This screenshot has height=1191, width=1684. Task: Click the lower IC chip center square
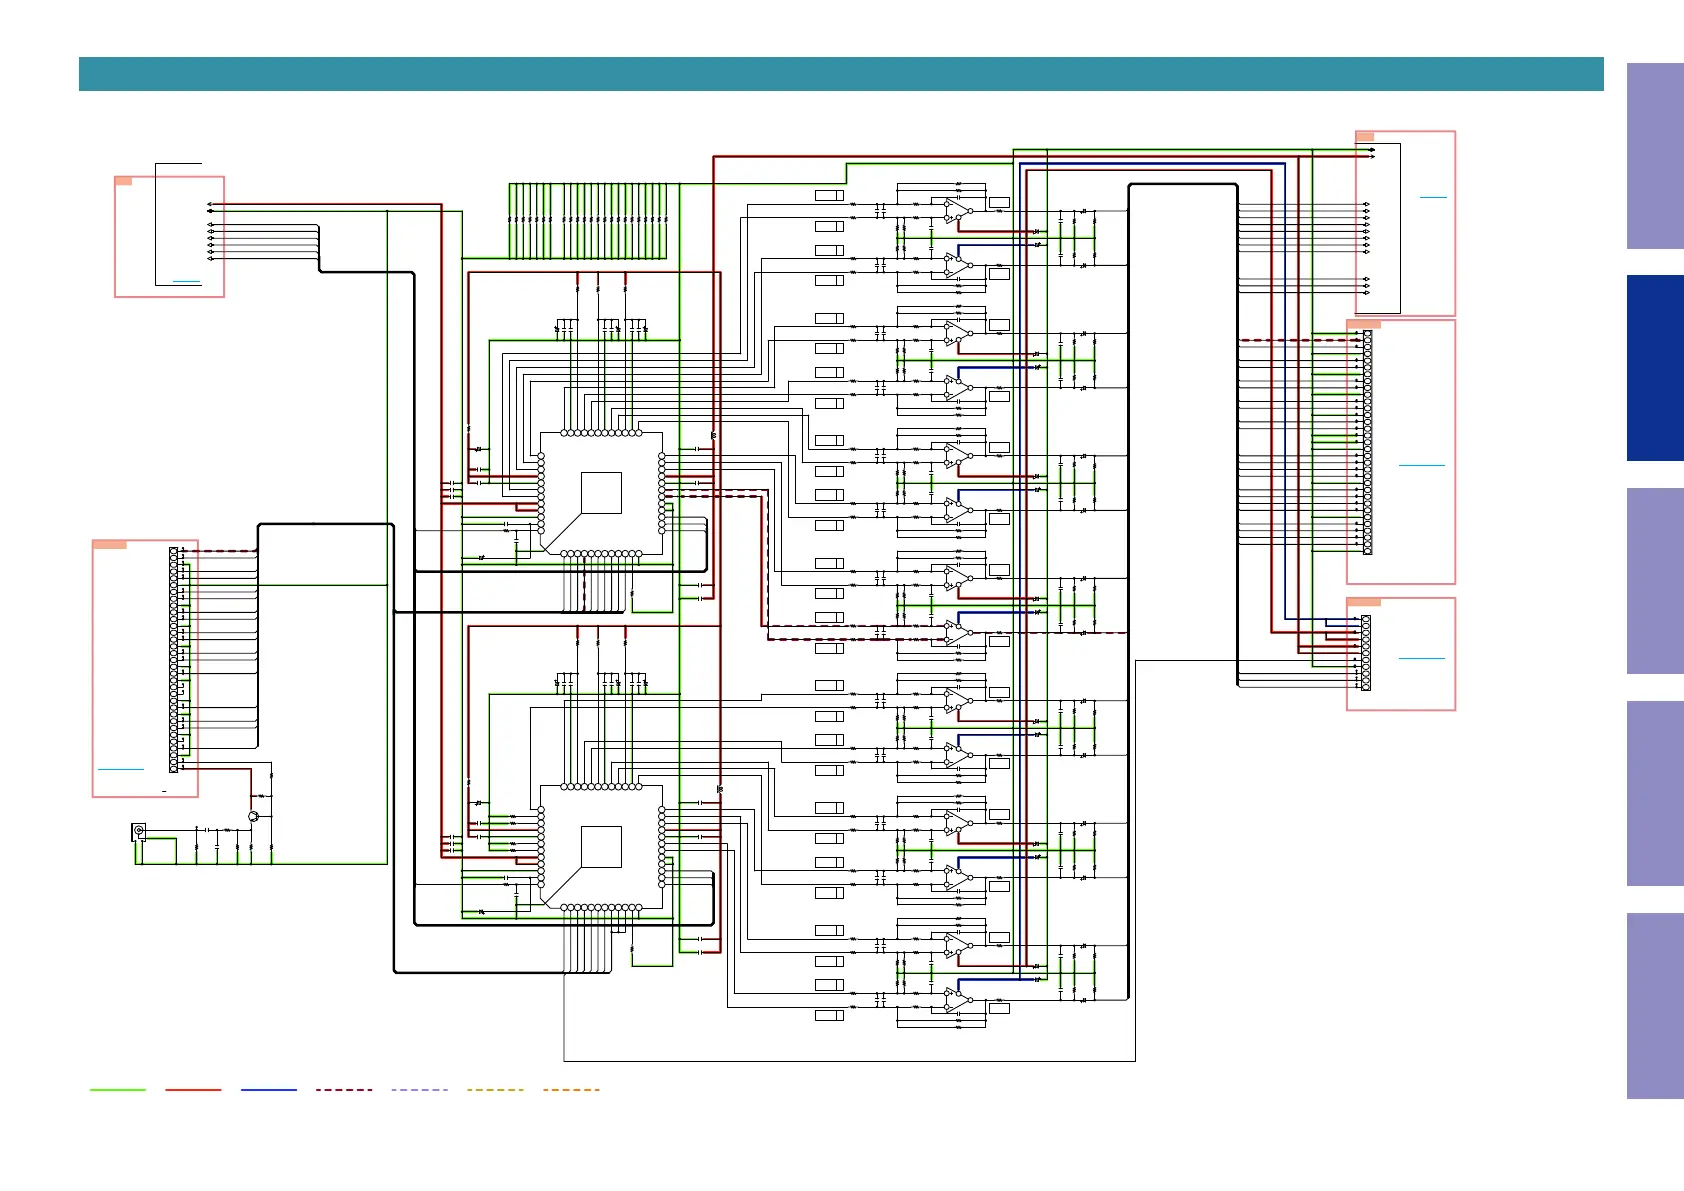coord(601,847)
